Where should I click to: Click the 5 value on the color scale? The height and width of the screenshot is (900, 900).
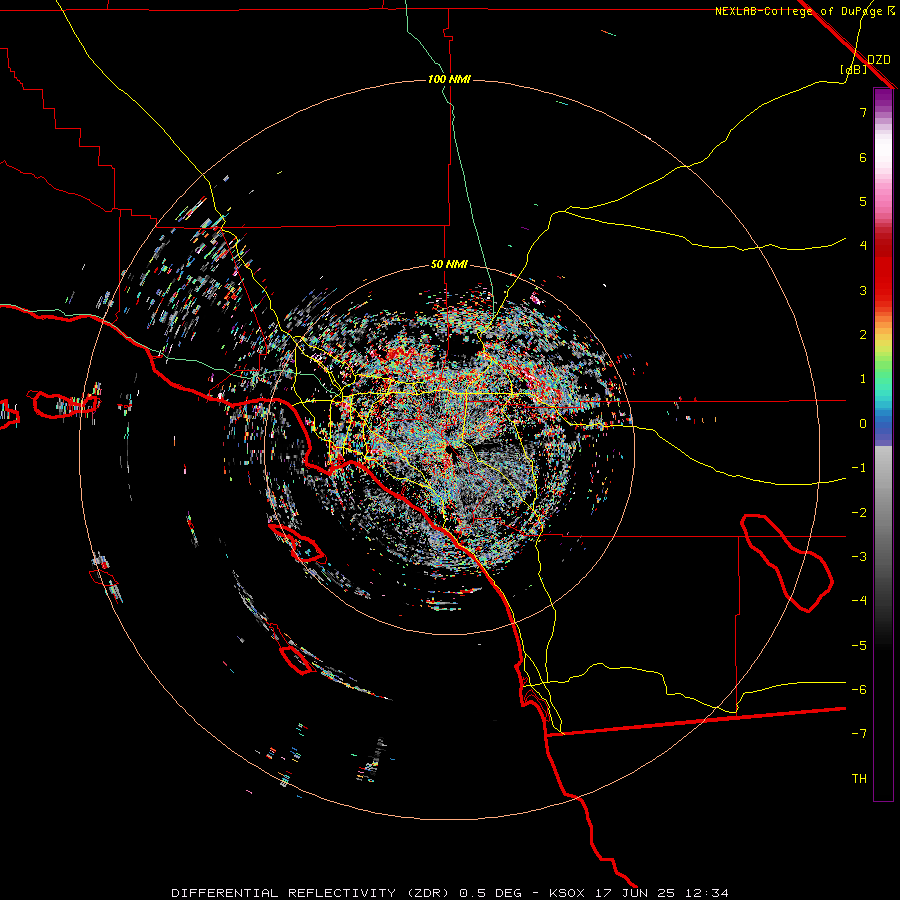click(863, 201)
